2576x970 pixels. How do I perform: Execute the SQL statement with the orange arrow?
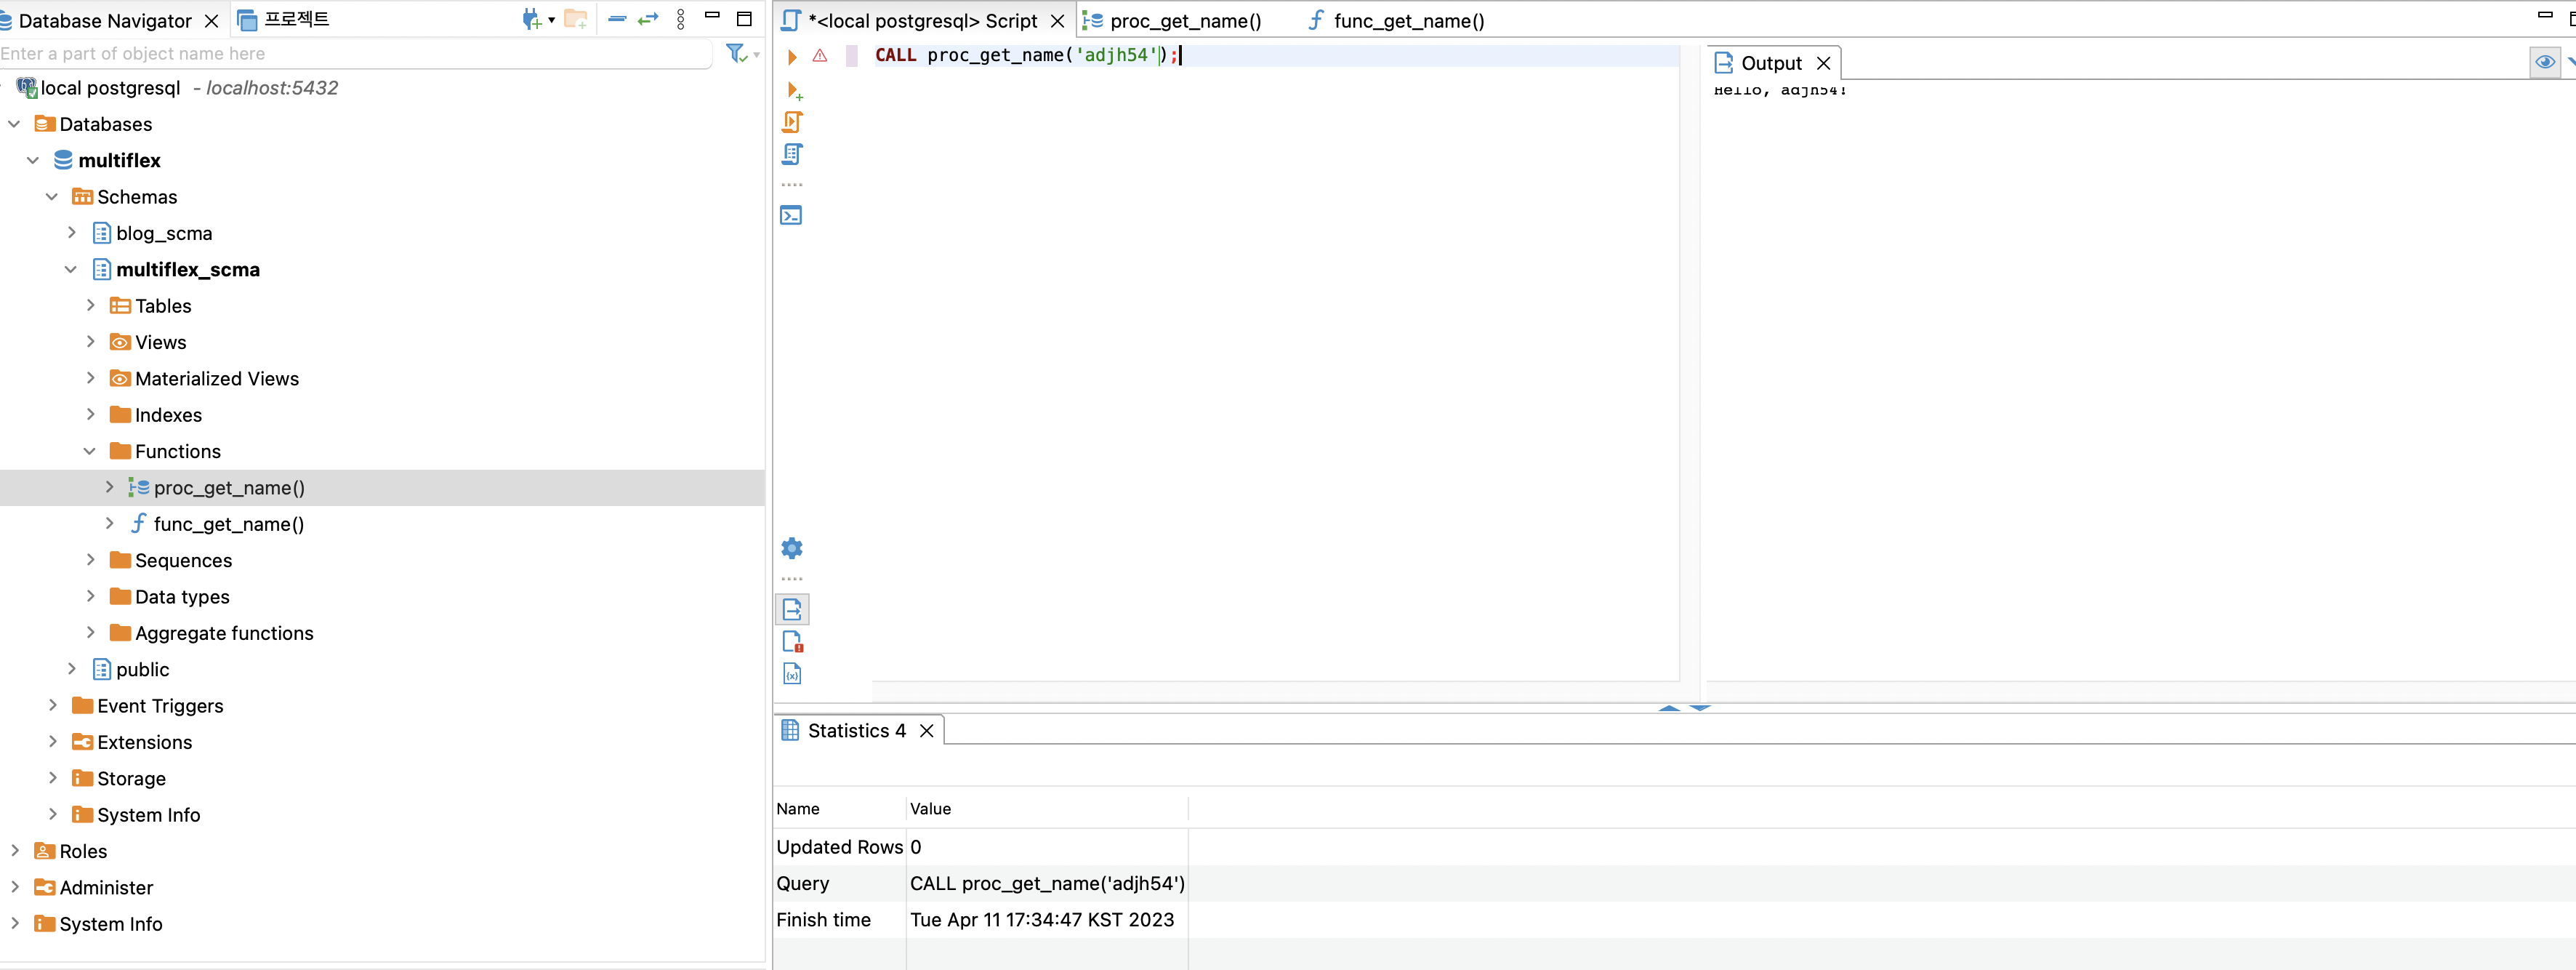(792, 57)
